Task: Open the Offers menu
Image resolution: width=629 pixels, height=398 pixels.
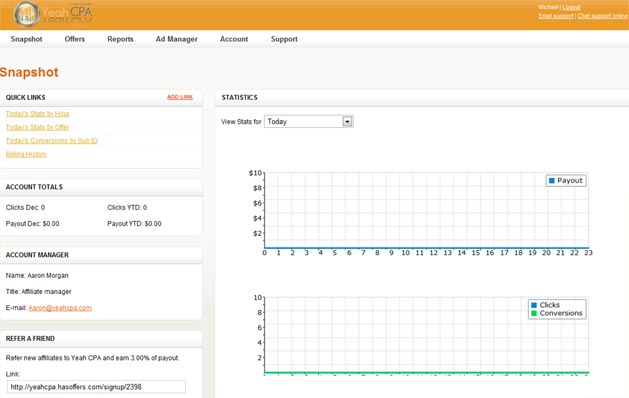Action: (x=75, y=39)
